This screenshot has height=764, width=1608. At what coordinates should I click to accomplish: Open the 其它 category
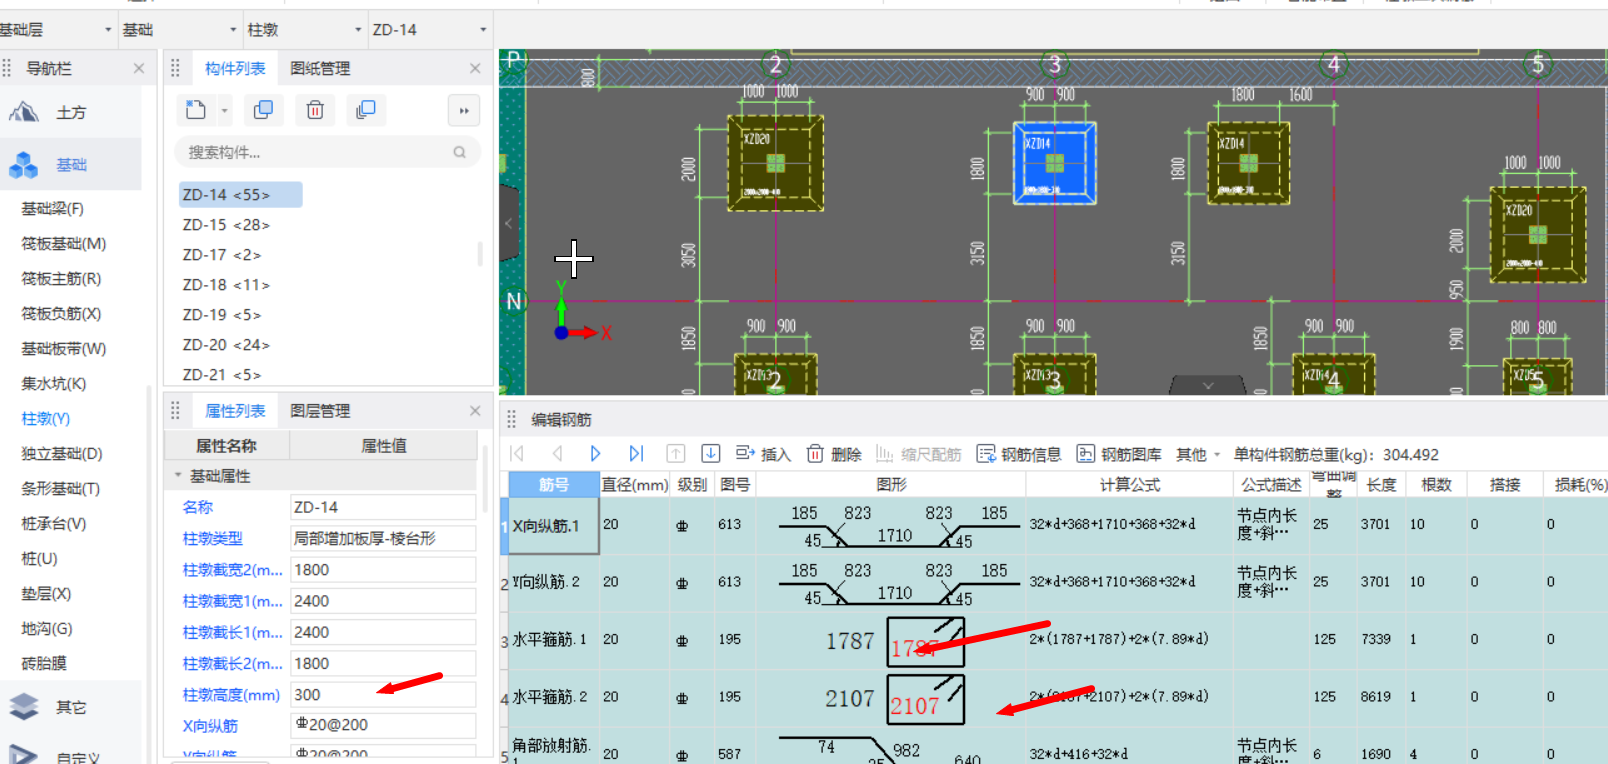click(70, 707)
